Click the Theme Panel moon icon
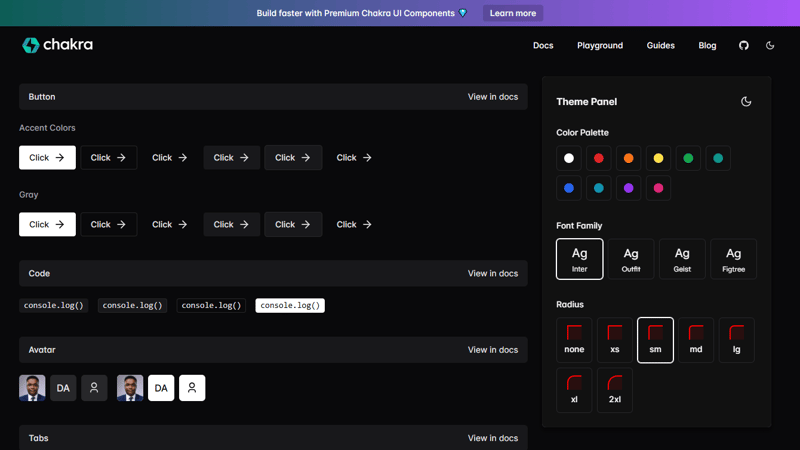800x450 pixels. point(746,101)
